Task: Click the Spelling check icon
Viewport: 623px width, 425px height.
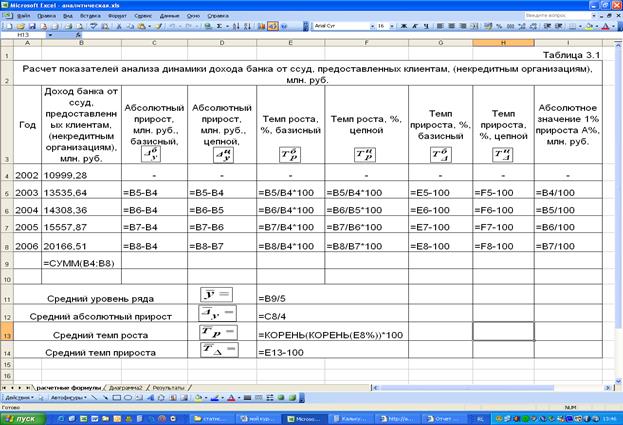Action: click(94, 26)
